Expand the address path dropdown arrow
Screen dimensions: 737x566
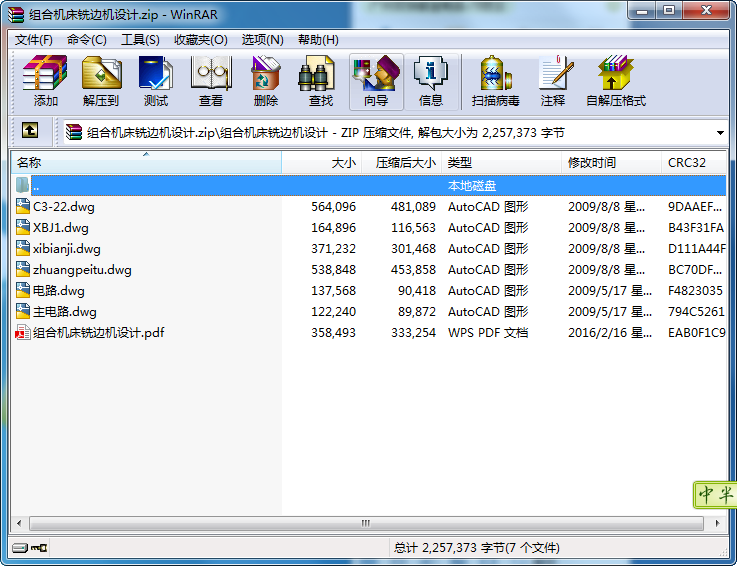pos(720,132)
